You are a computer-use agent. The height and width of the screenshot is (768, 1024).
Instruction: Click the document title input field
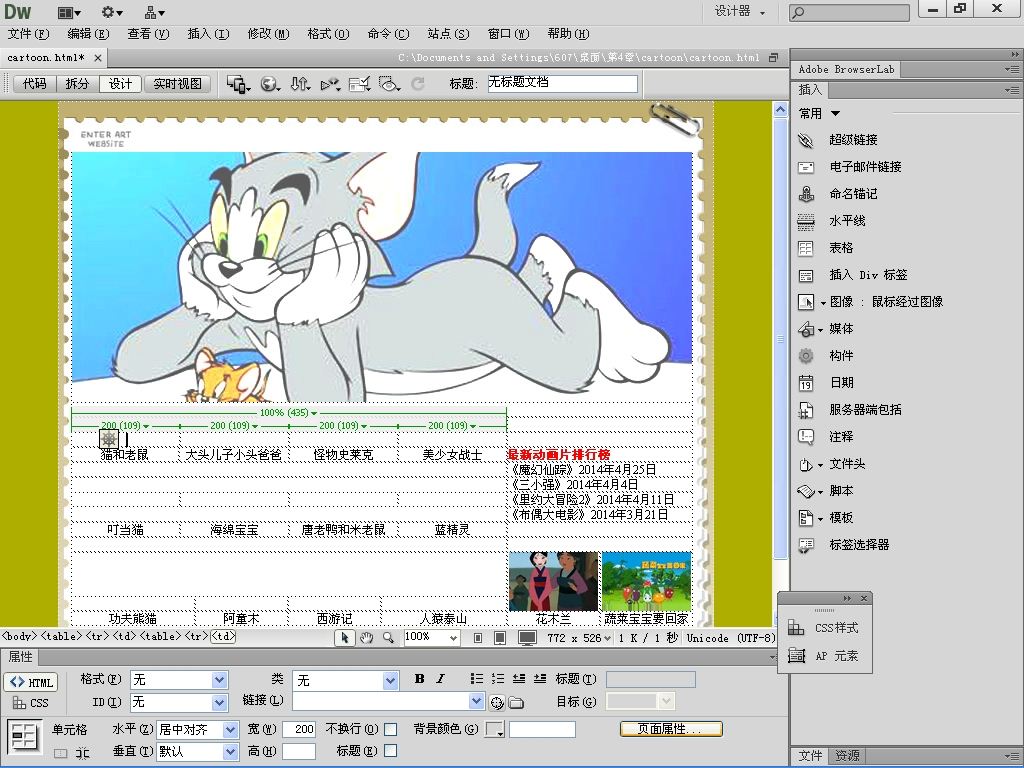point(563,83)
